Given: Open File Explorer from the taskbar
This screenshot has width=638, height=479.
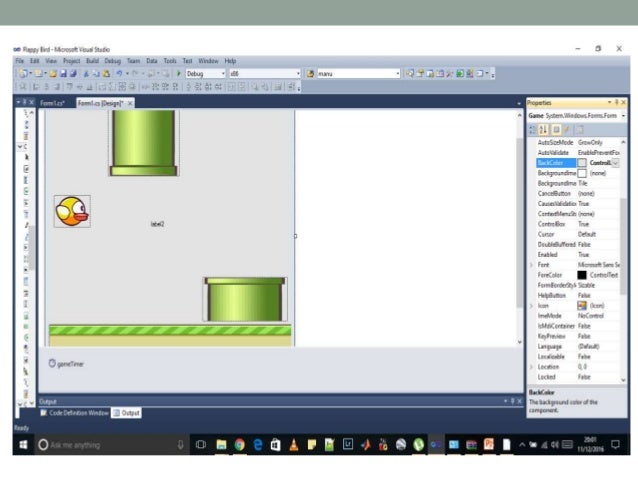Looking at the screenshot, I should [x=221, y=445].
